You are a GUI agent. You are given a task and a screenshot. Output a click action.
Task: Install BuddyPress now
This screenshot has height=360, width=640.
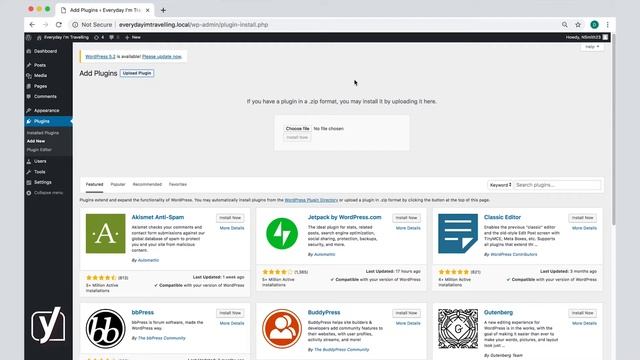(x=407, y=313)
